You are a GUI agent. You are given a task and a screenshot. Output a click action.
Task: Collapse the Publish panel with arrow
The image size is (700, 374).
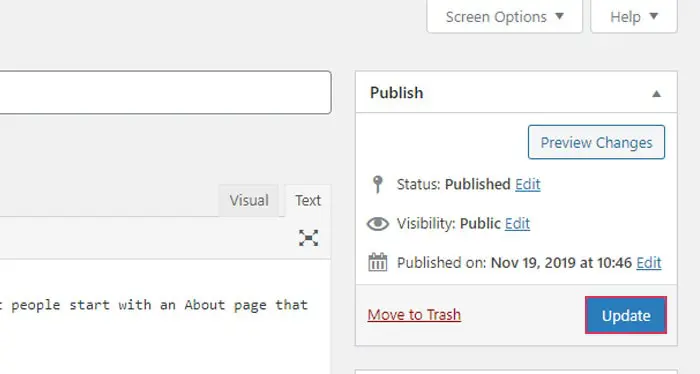tap(656, 94)
